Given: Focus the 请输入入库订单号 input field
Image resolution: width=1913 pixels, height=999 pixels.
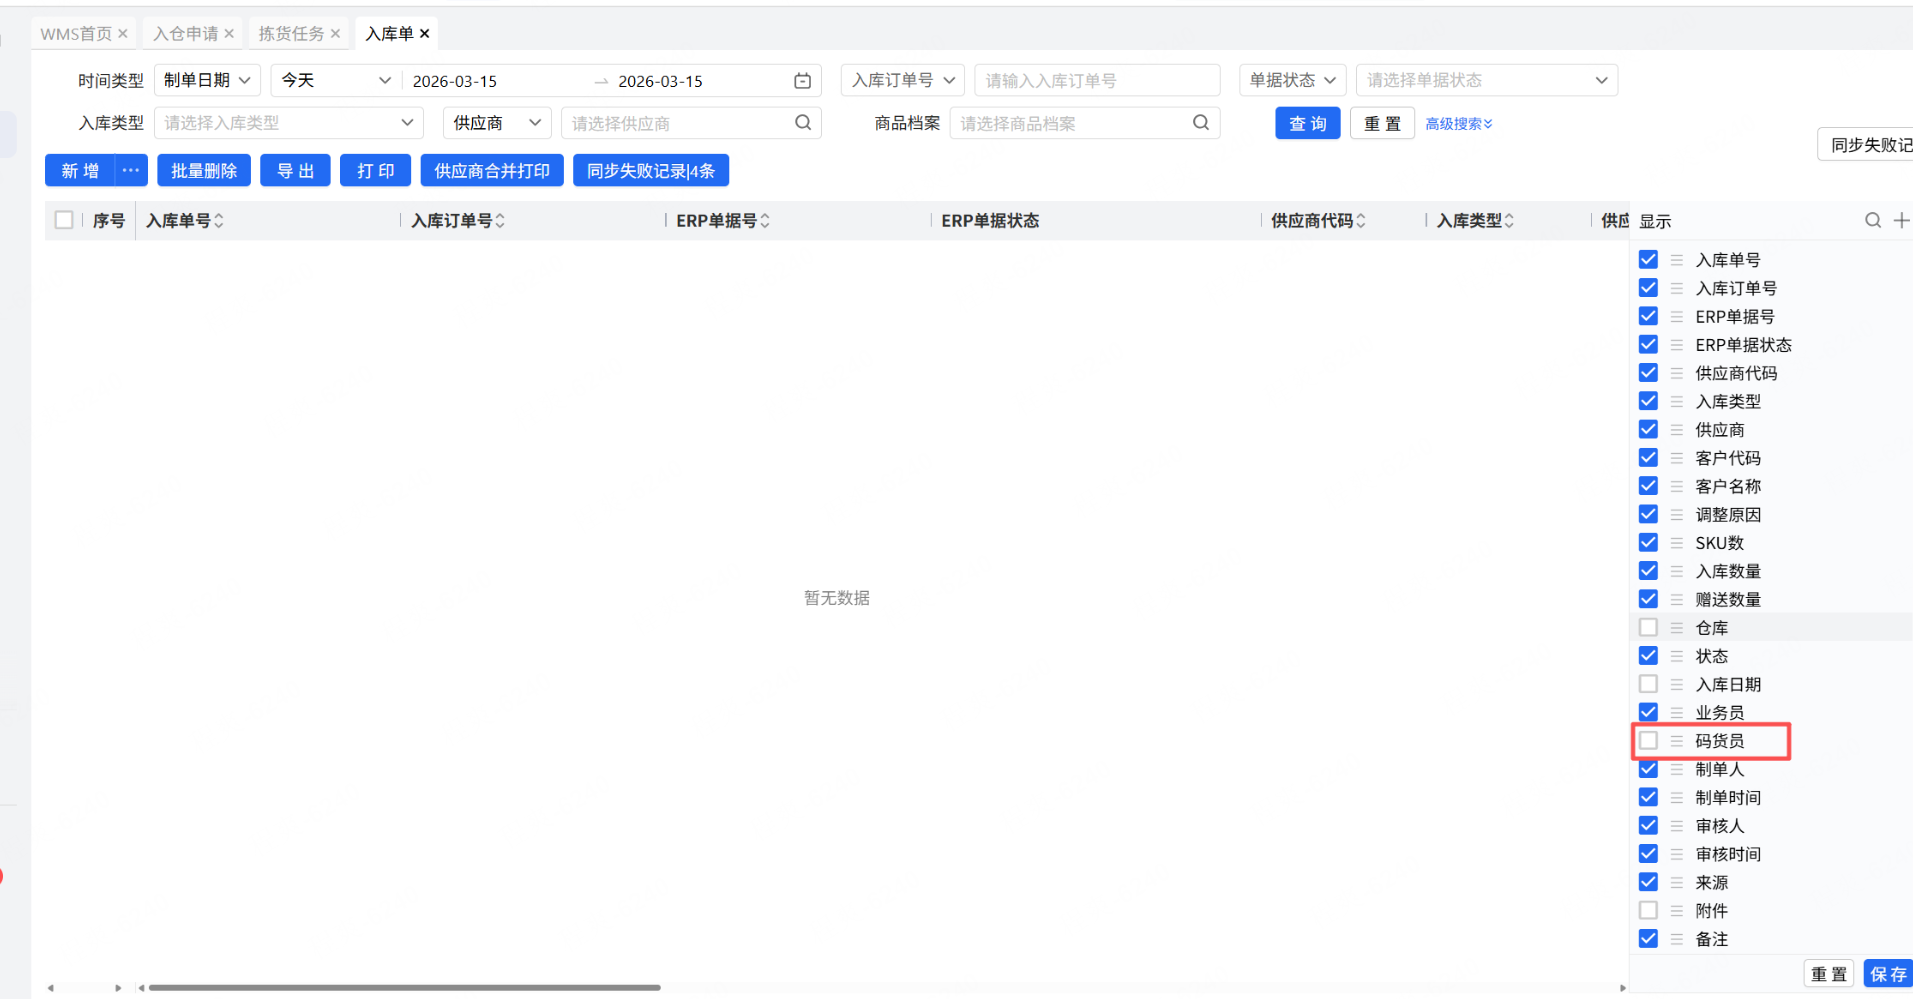Looking at the screenshot, I should click(1097, 81).
